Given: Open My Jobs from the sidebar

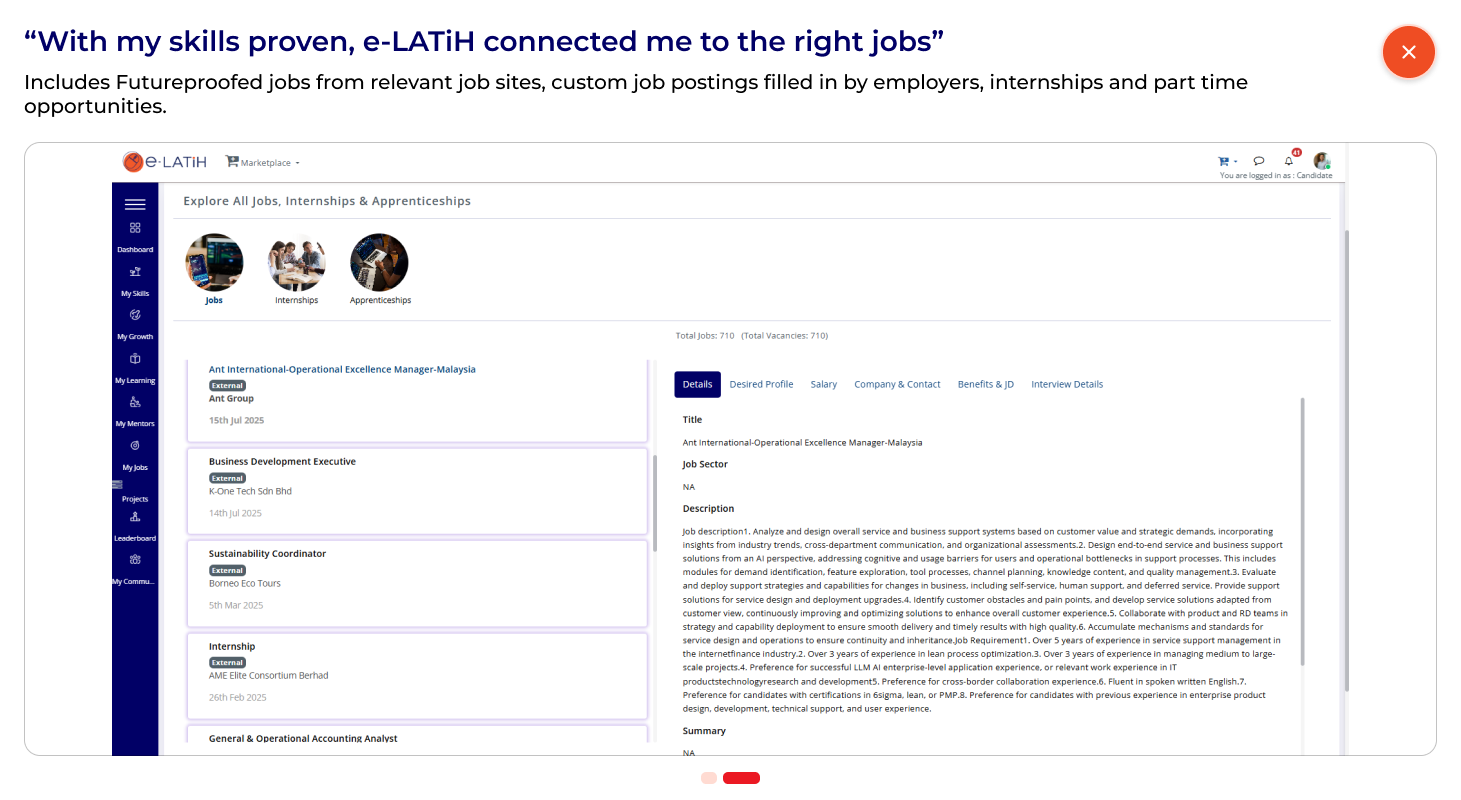Looking at the screenshot, I should (x=135, y=456).
